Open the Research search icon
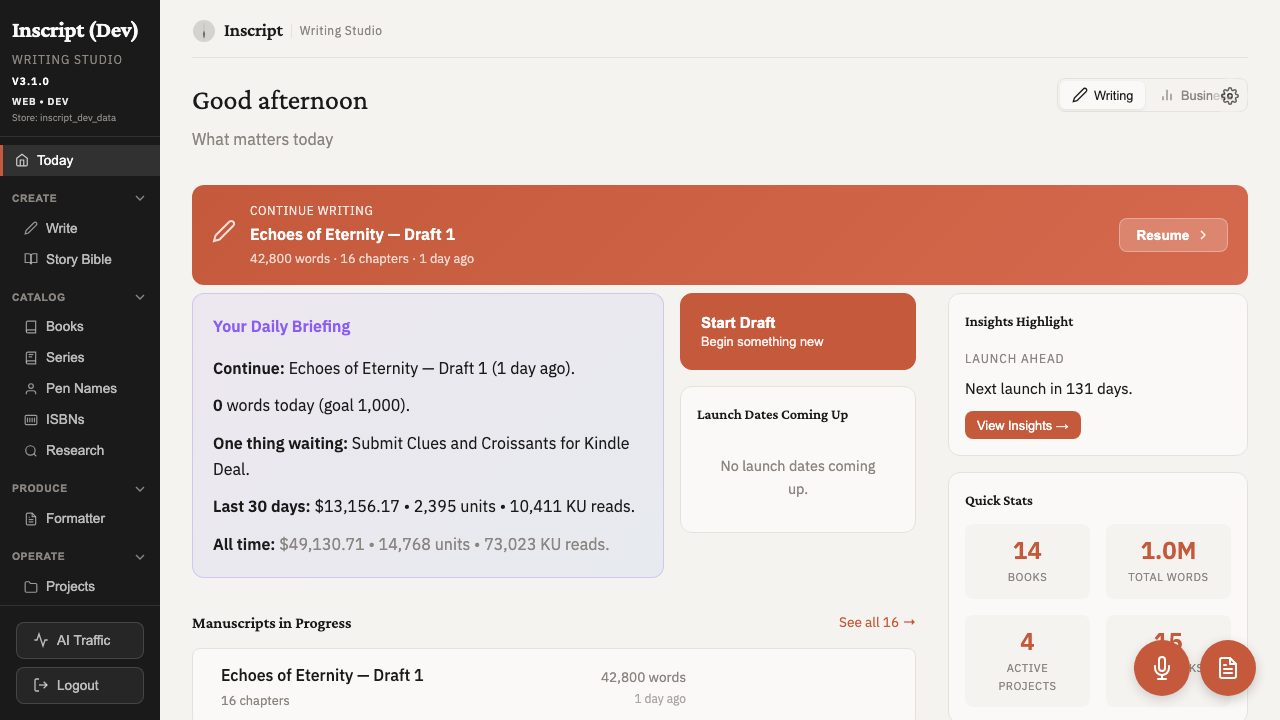The width and height of the screenshot is (1280, 720). pos(31,450)
